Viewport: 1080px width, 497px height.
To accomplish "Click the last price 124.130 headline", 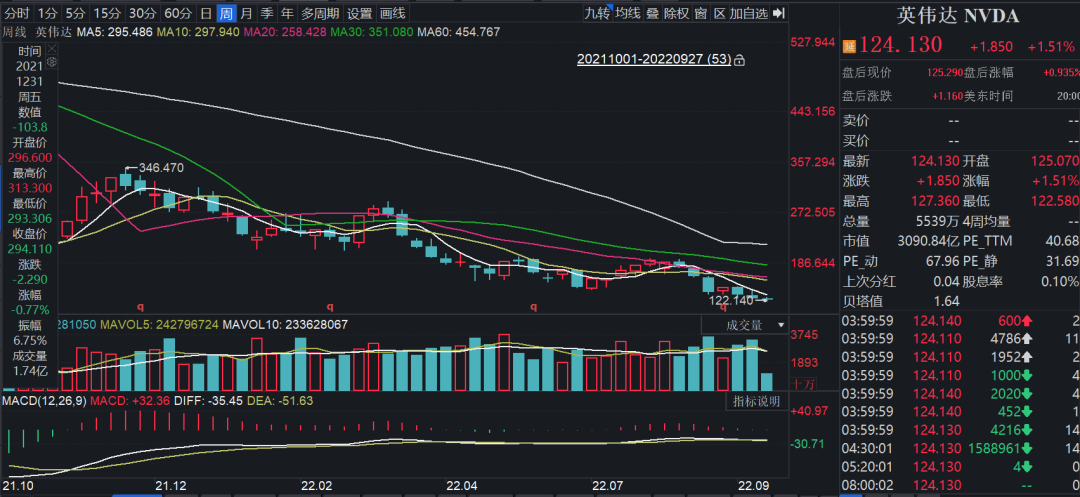I will 900,45.
